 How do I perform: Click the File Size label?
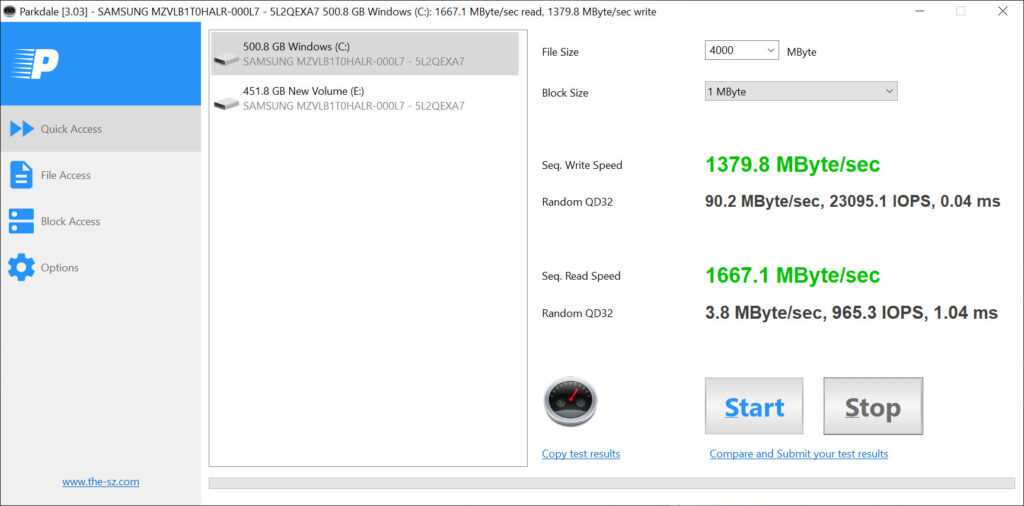[560, 52]
